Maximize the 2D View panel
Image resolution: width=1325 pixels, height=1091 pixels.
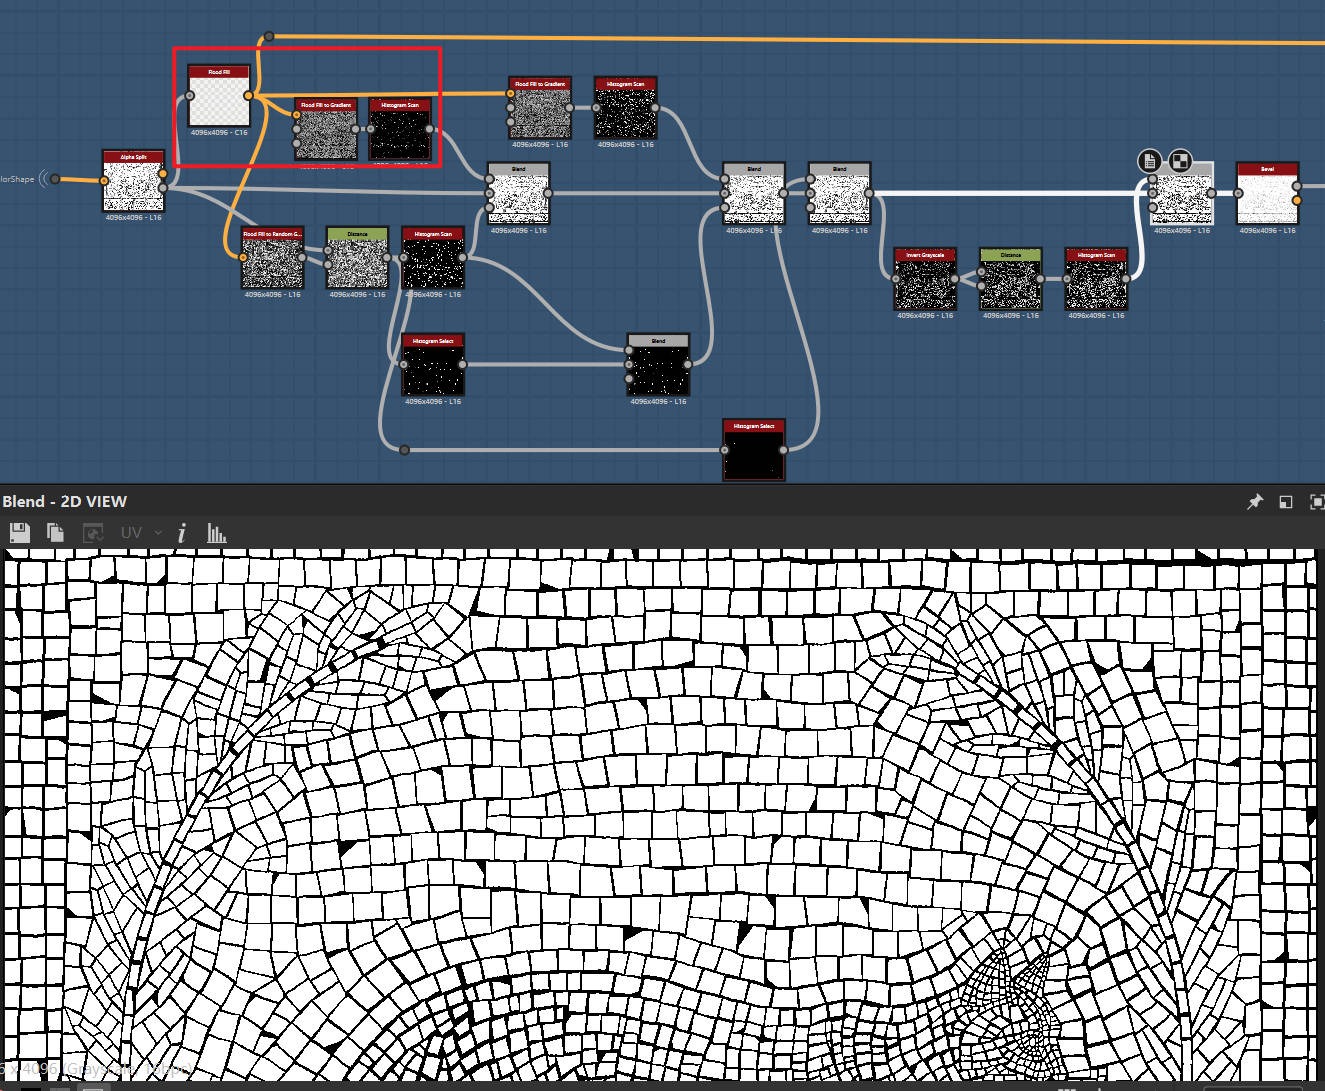tap(1316, 502)
